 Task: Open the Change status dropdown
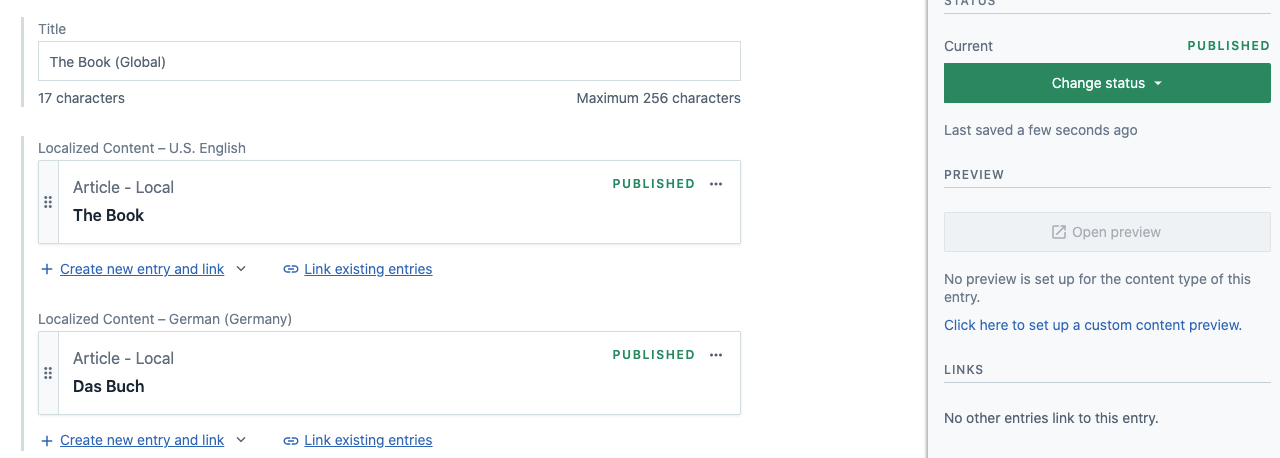[1107, 83]
